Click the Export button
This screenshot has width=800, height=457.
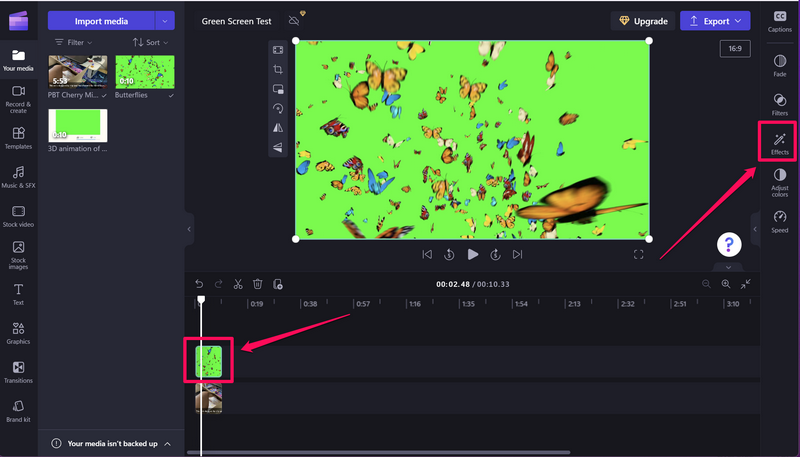pyautogui.click(x=715, y=21)
